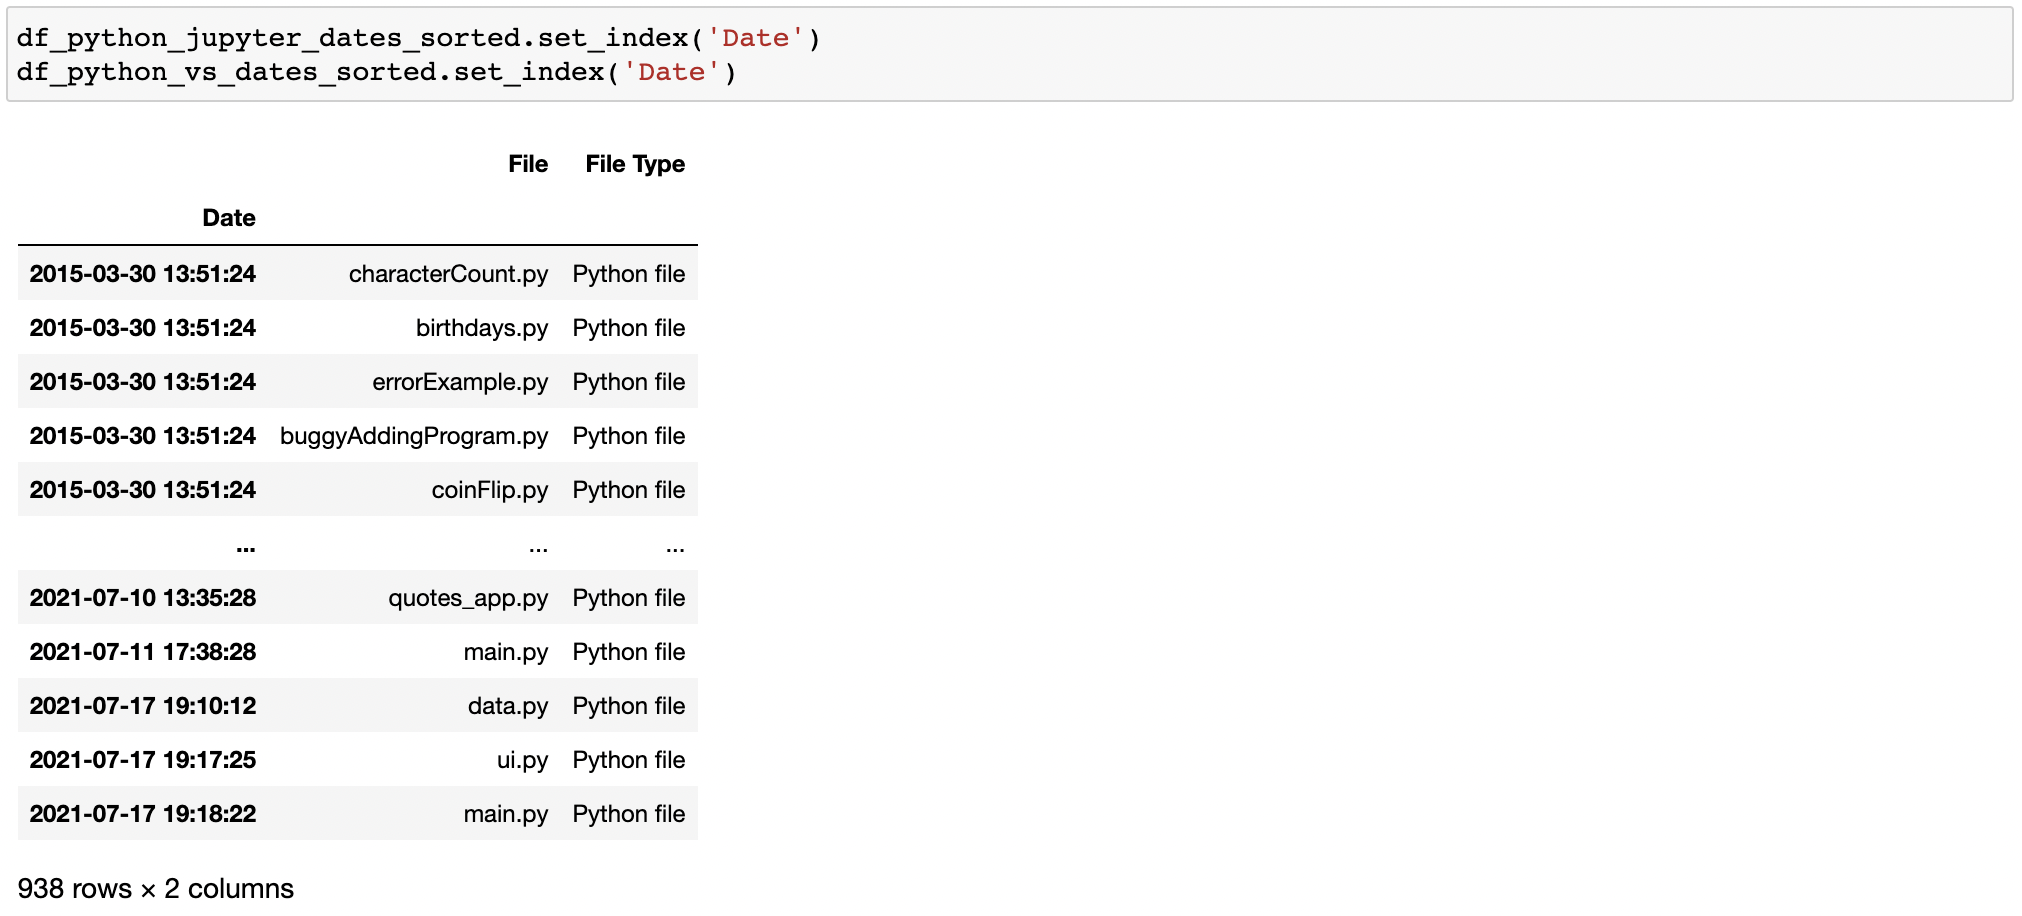2022x916 pixels.
Task: Select the file name coinFlip.py
Action: click(x=490, y=490)
